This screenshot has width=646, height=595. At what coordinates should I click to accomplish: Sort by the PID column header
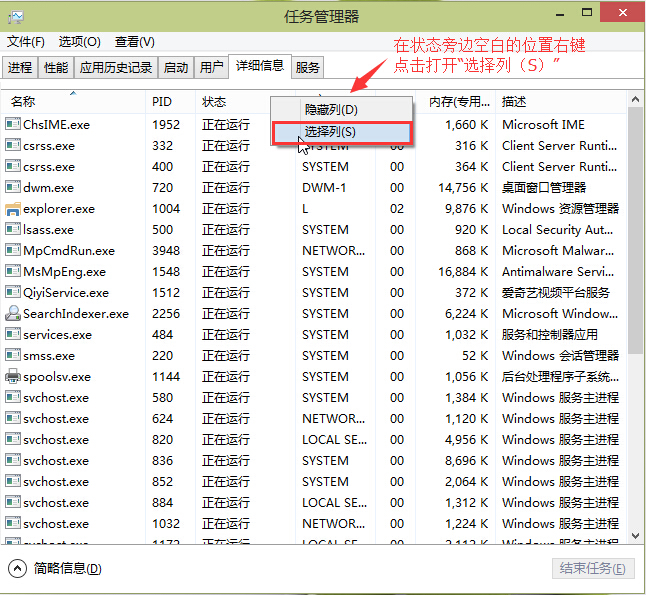(162, 102)
